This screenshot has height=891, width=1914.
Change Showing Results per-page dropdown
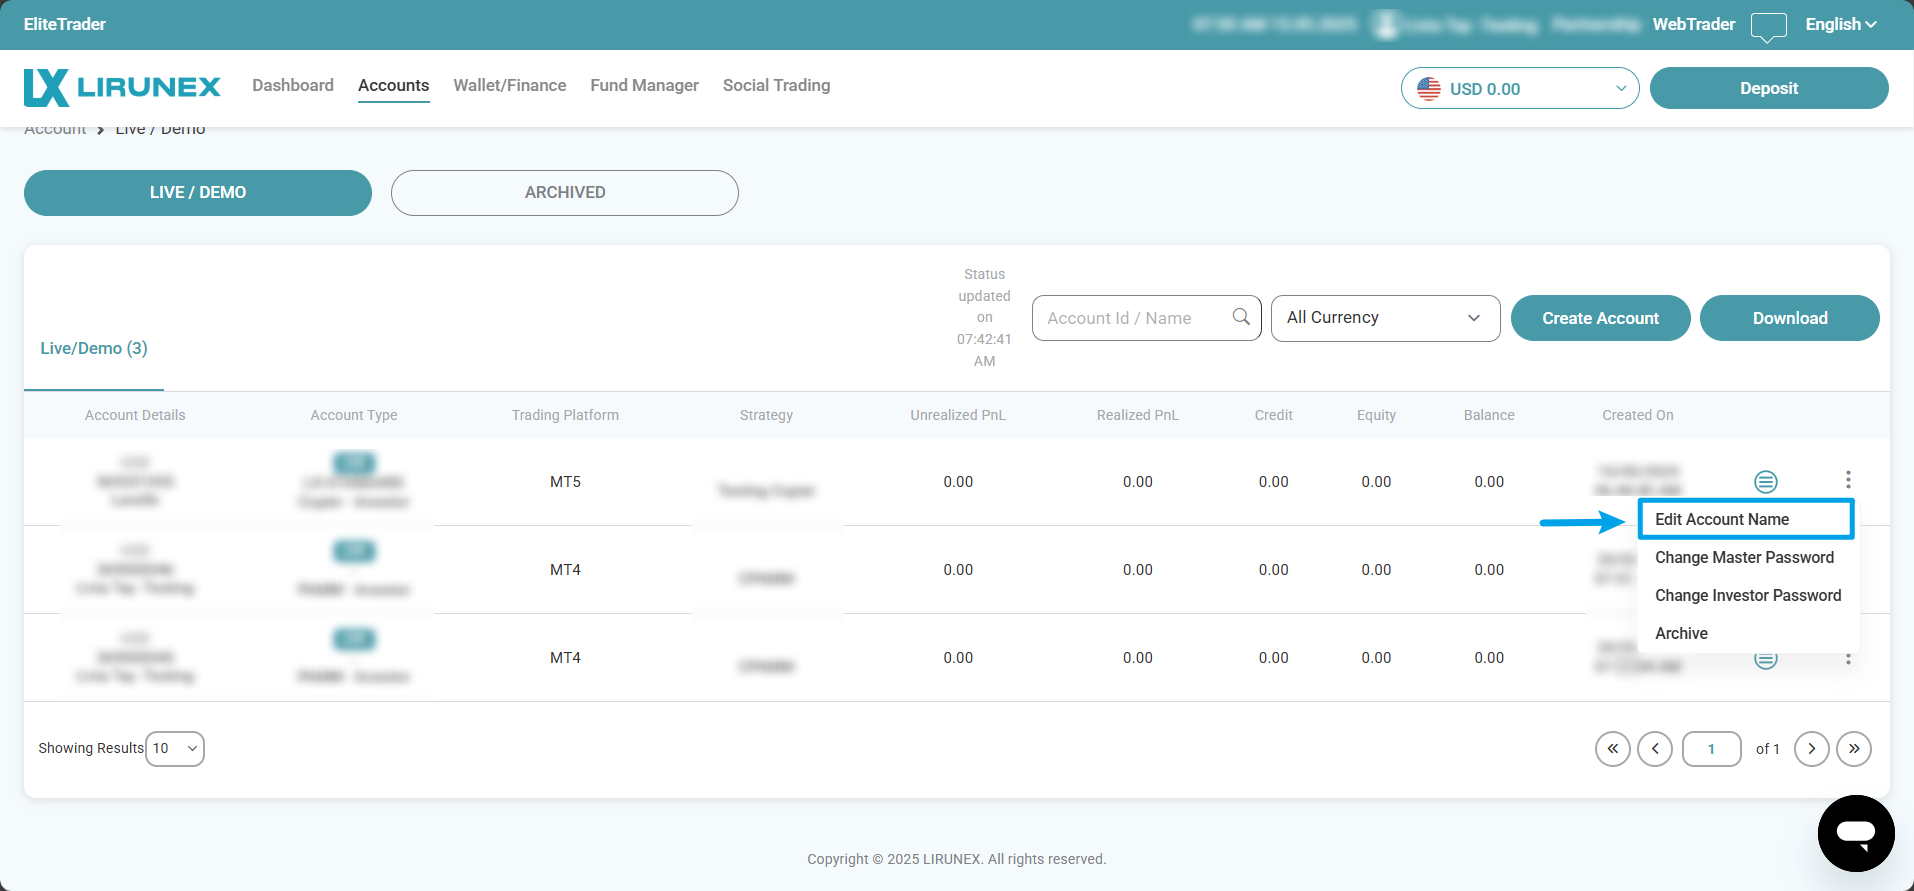click(175, 749)
